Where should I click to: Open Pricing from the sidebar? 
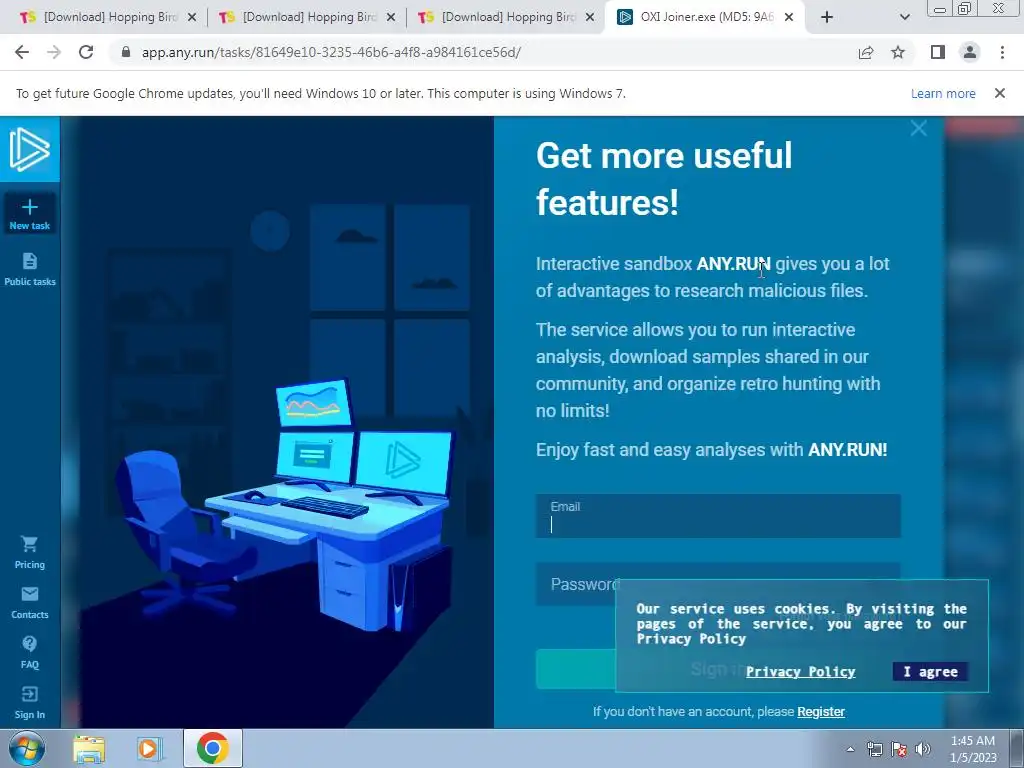[x=29, y=552]
